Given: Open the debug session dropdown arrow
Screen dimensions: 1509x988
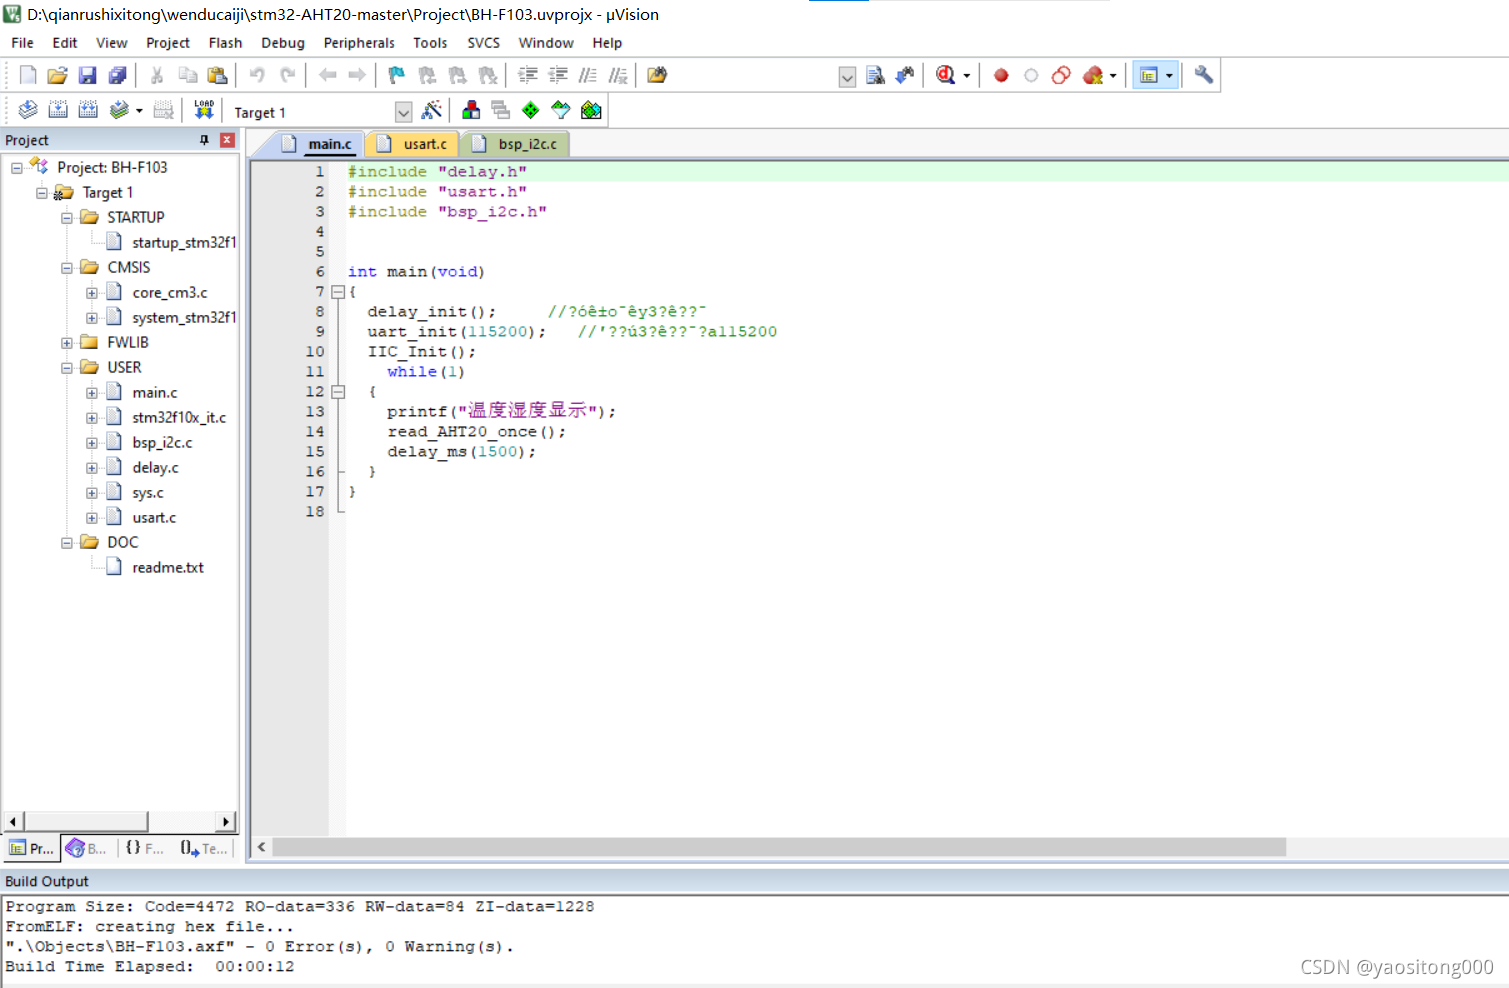Looking at the screenshot, I should click(x=967, y=76).
